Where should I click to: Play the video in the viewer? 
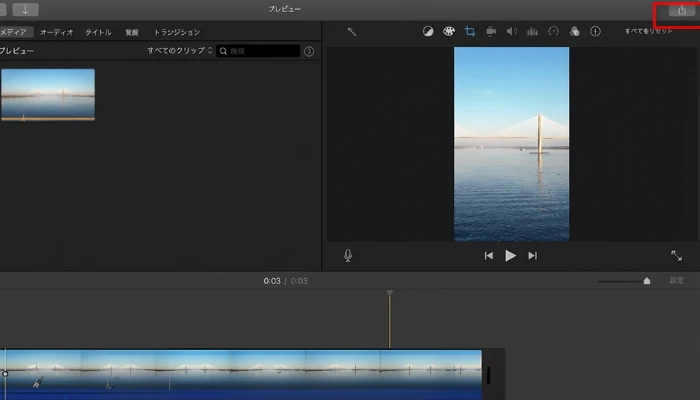pyautogui.click(x=510, y=256)
